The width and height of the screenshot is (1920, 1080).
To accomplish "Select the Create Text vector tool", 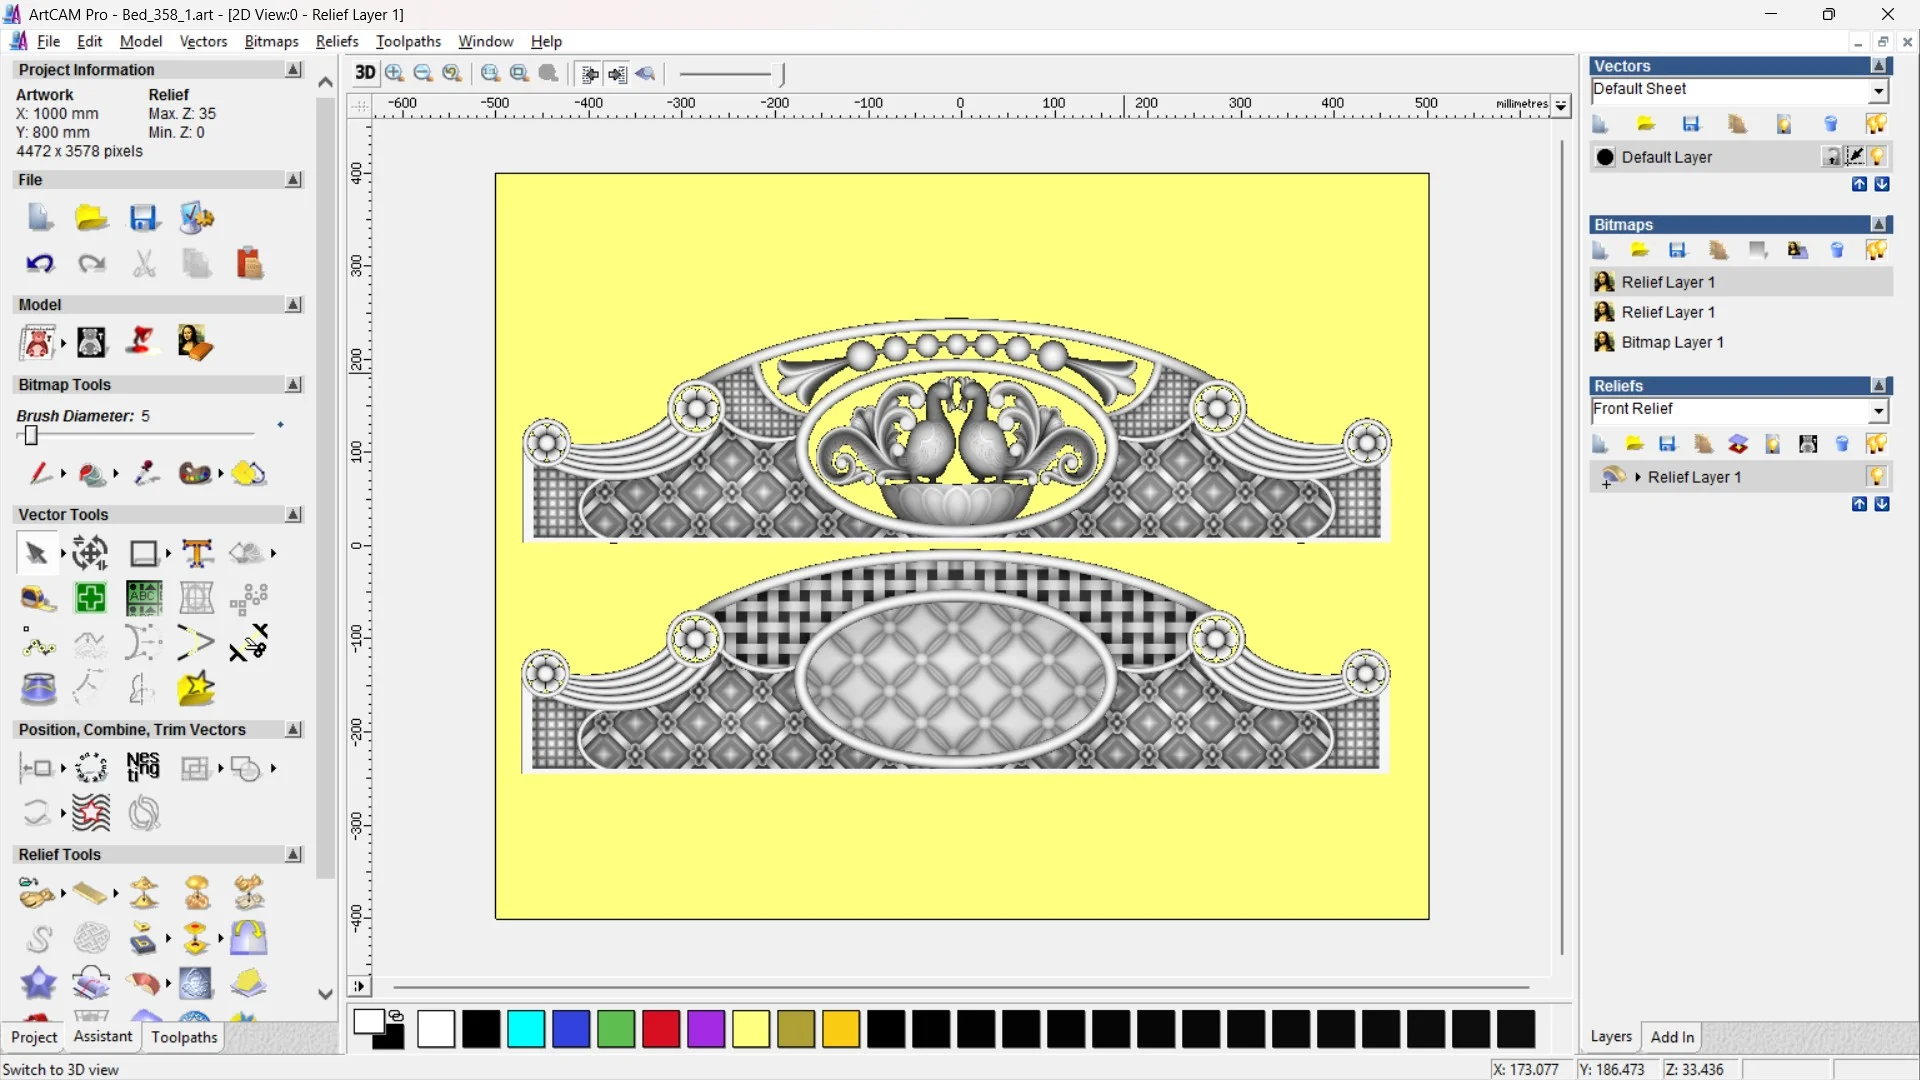I will point(197,553).
